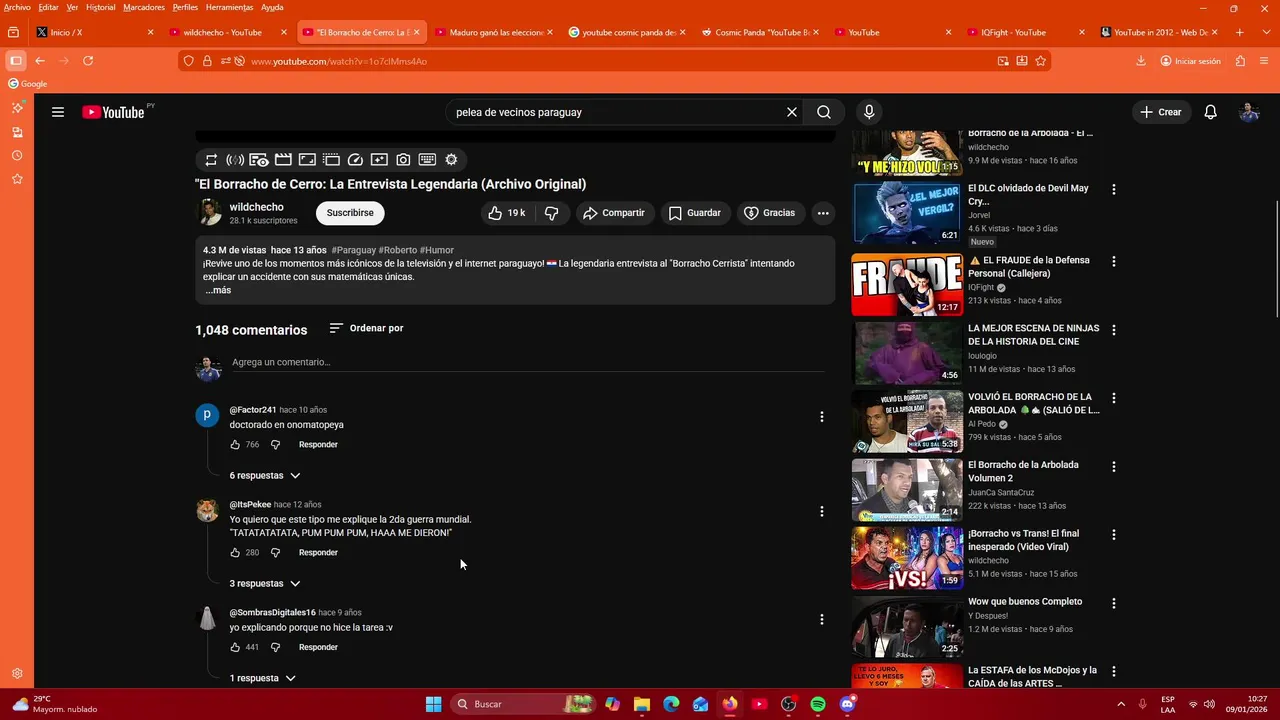This screenshot has height=720, width=1280.
Task: Open keyboard shortcuts icon under video
Action: pyautogui.click(x=427, y=159)
